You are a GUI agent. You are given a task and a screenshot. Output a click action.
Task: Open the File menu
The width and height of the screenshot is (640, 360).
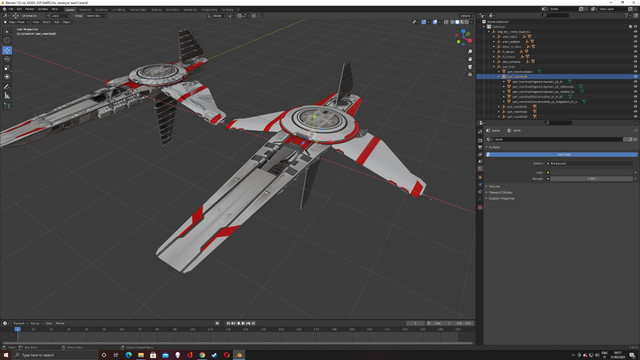pyautogui.click(x=11, y=9)
